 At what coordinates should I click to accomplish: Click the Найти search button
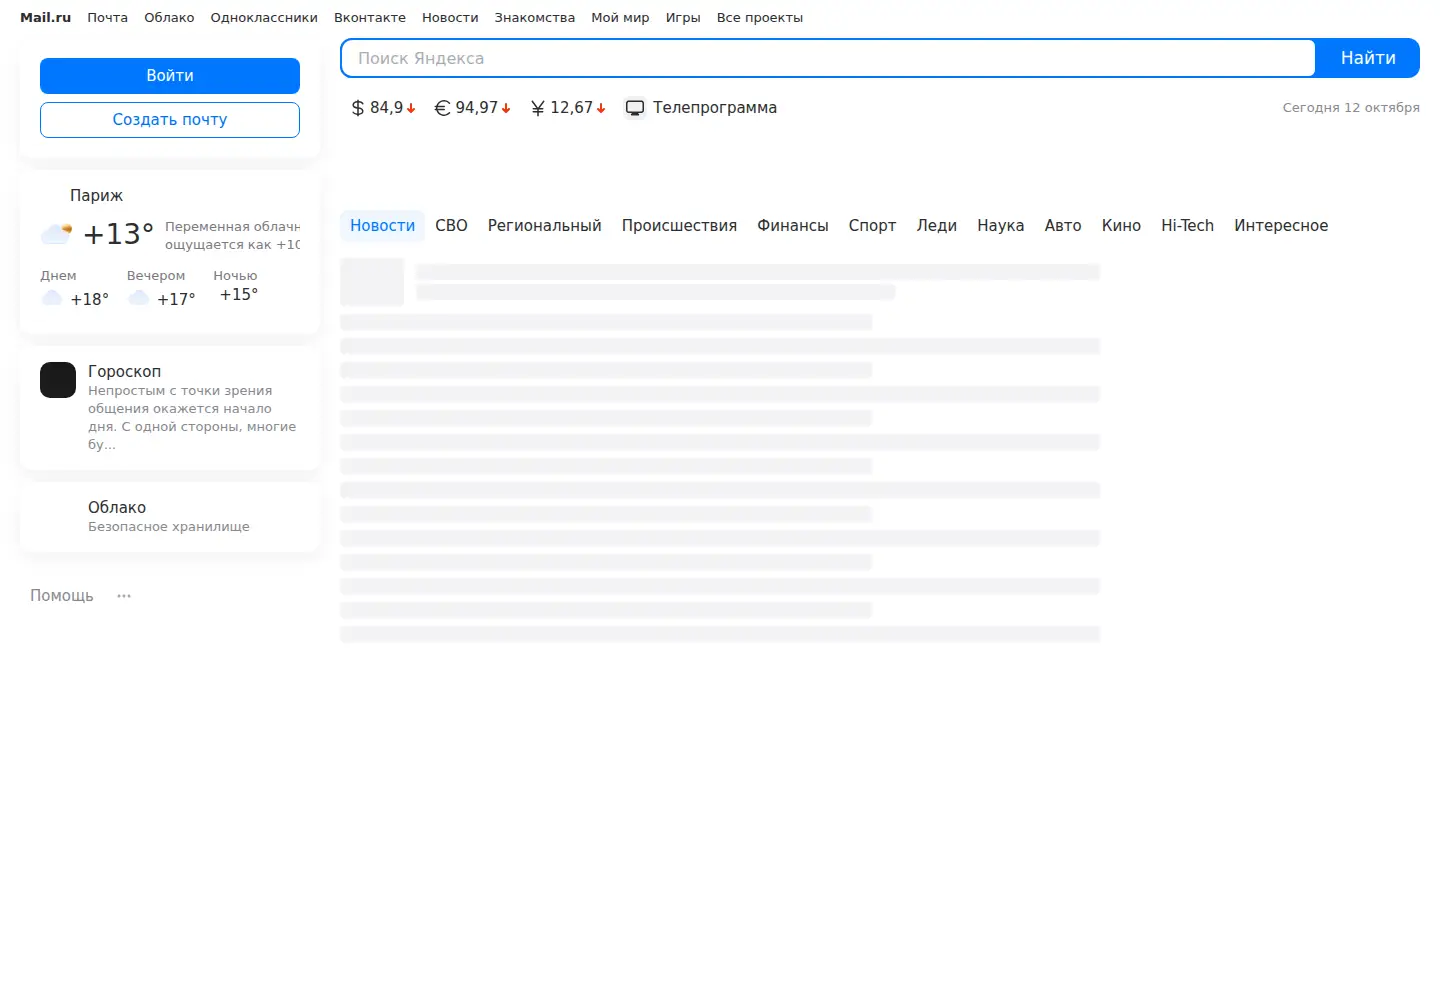(1368, 58)
